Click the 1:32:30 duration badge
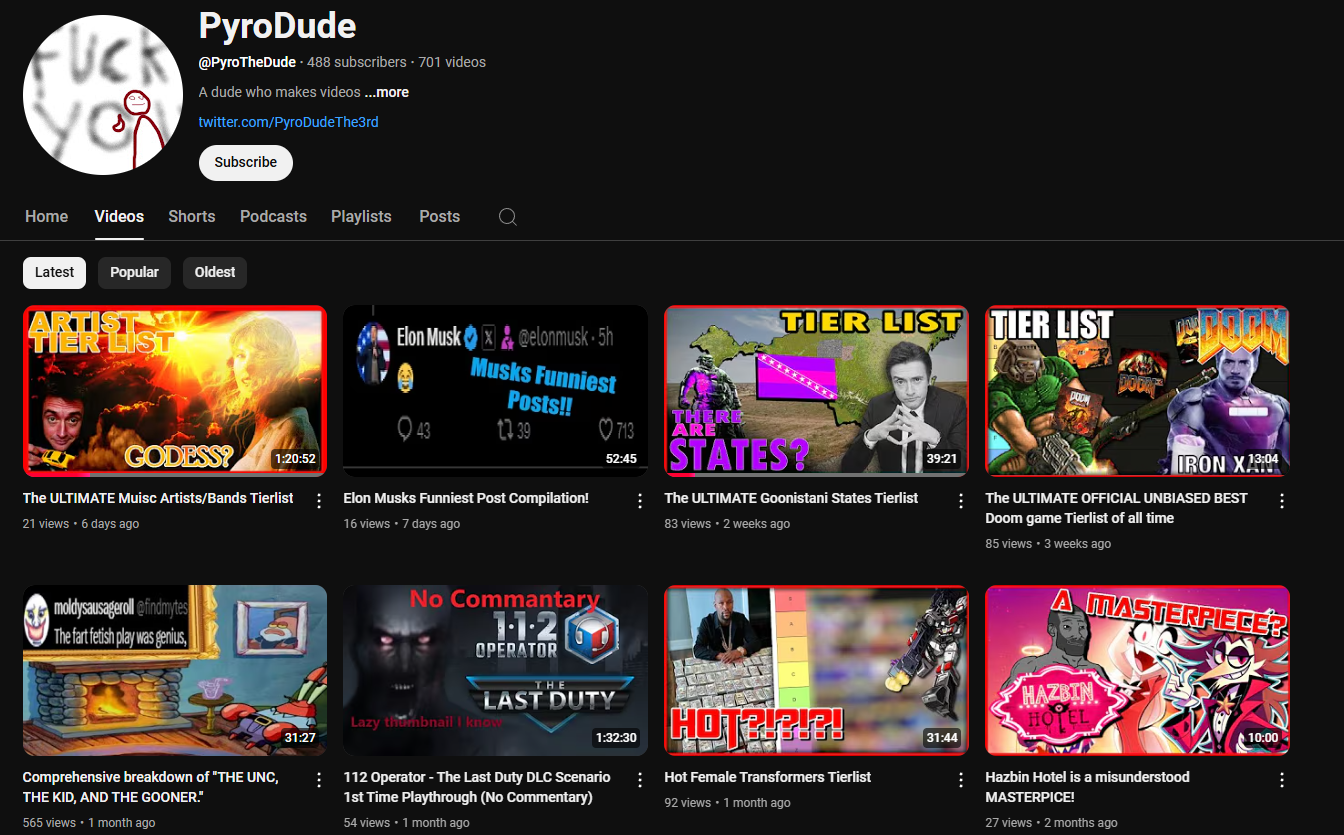 click(616, 738)
